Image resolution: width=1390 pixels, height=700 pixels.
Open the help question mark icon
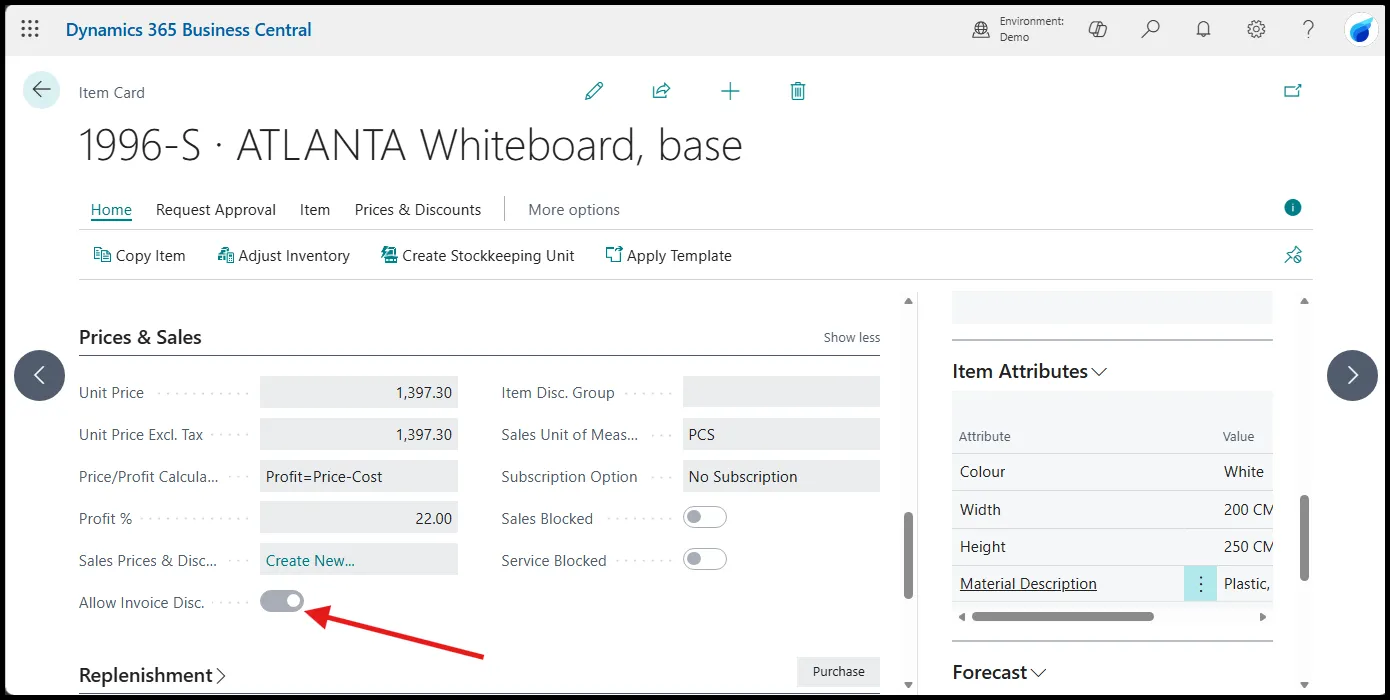pos(1308,29)
